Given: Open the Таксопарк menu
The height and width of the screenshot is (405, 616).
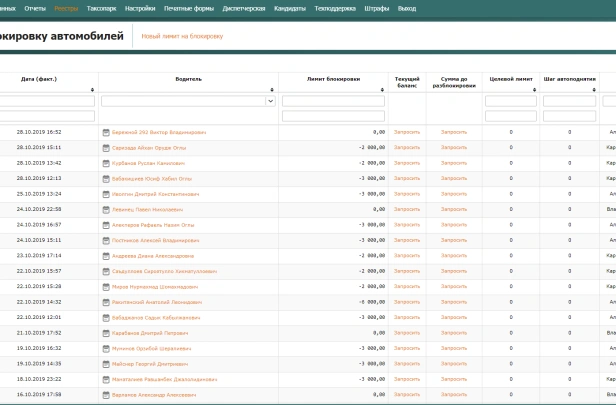Looking at the screenshot, I should click(x=102, y=7).
